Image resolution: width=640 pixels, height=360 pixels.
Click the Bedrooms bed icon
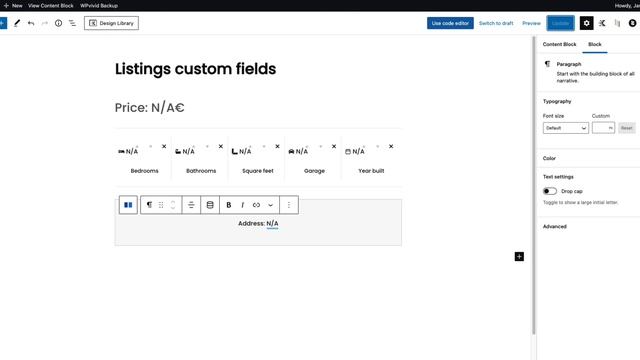click(121, 151)
